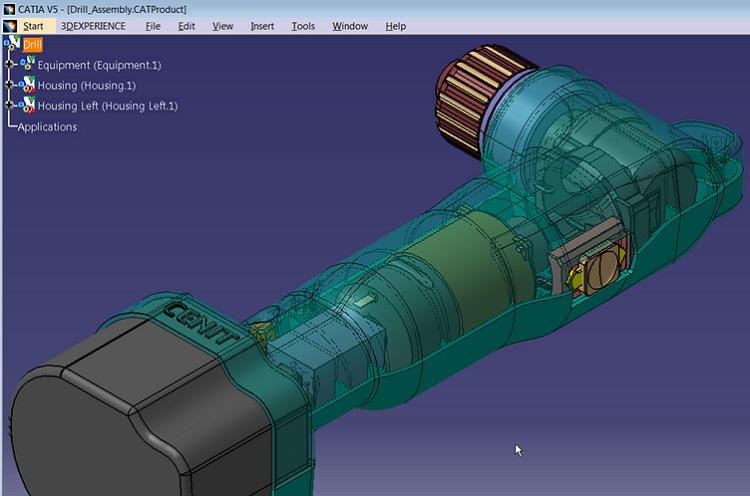Open the Tools menu
Screen dimensions: 750x496
point(302,26)
